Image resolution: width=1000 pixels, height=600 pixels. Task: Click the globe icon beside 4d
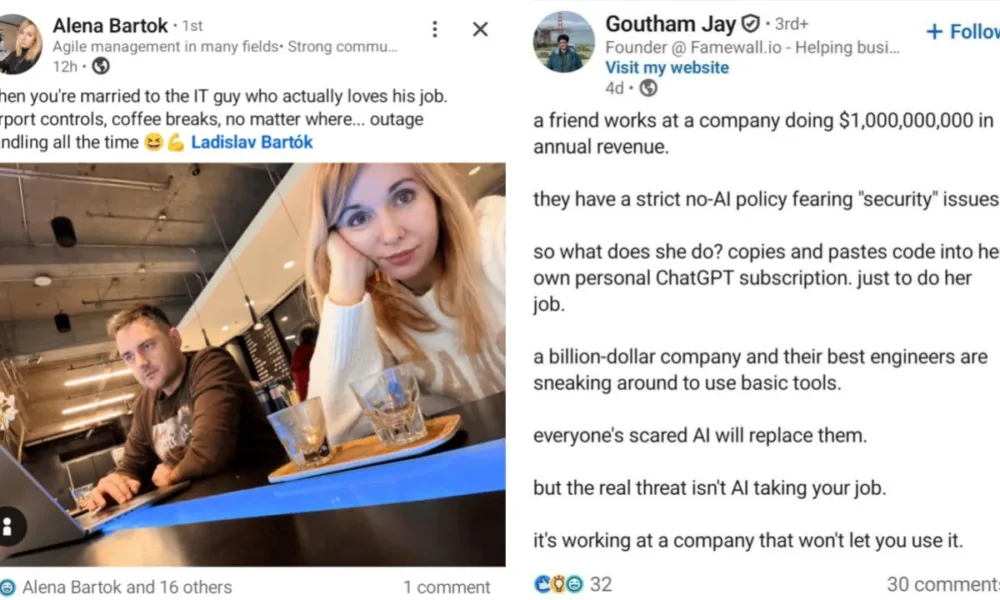[648, 88]
